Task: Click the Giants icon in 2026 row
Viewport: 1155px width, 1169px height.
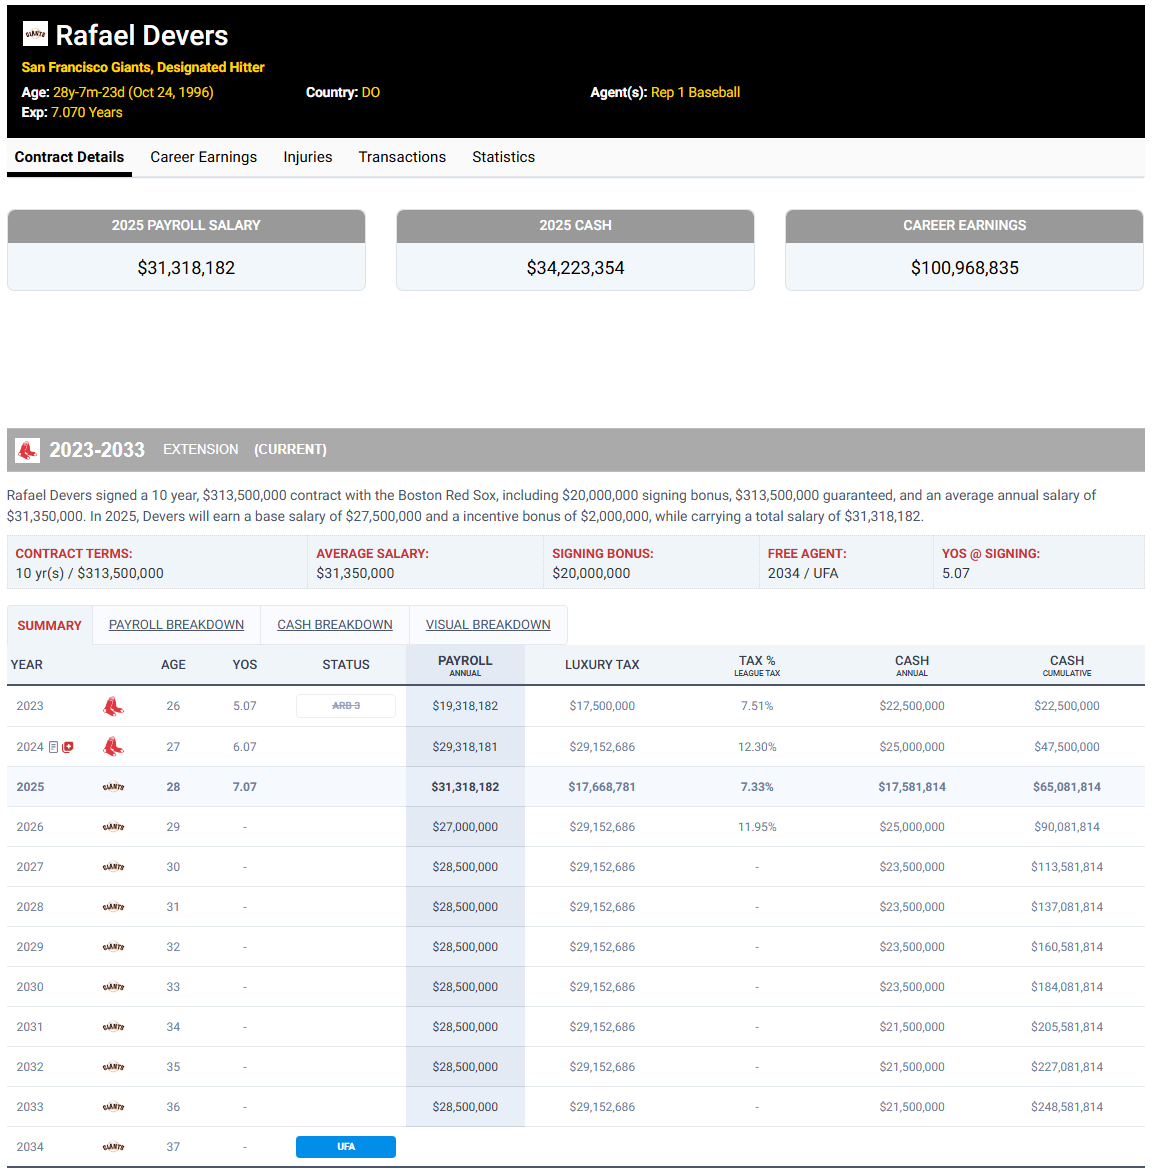Action: [113, 827]
